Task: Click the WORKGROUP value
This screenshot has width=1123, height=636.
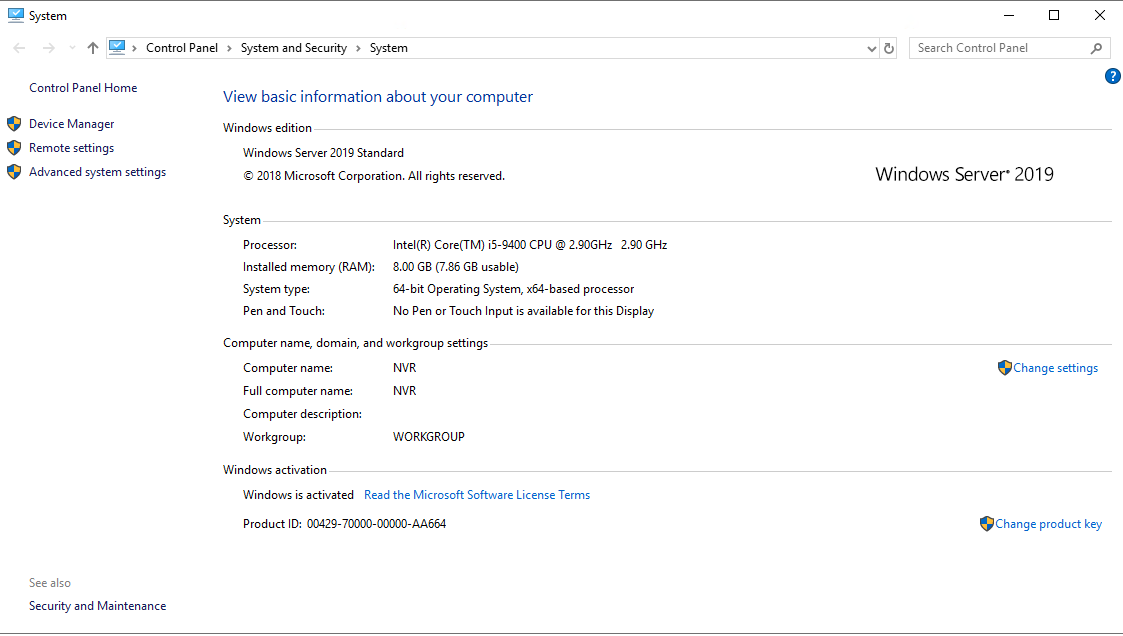Action: (x=429, y=437)
